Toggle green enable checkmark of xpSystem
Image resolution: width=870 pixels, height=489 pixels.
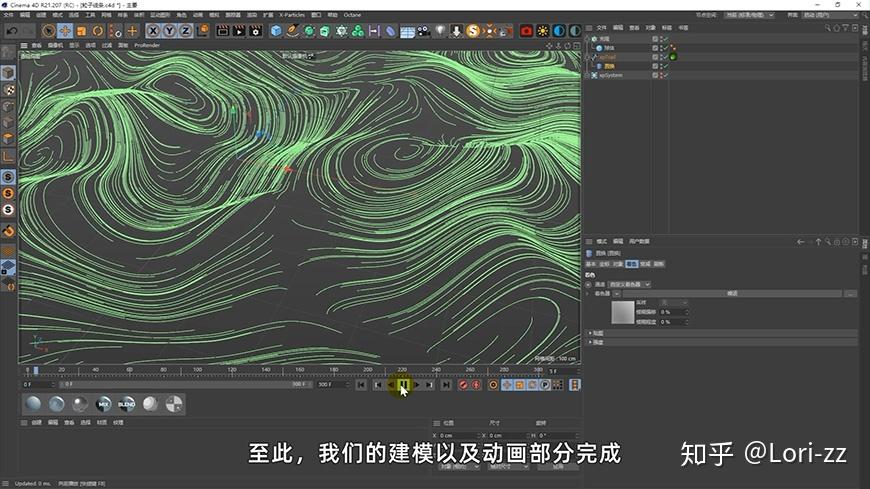[x=665, y=75]
